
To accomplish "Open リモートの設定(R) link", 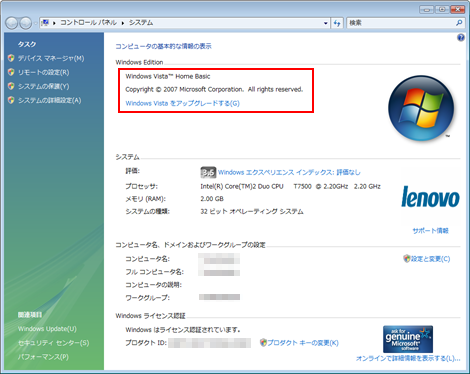I will click(44, 72).
